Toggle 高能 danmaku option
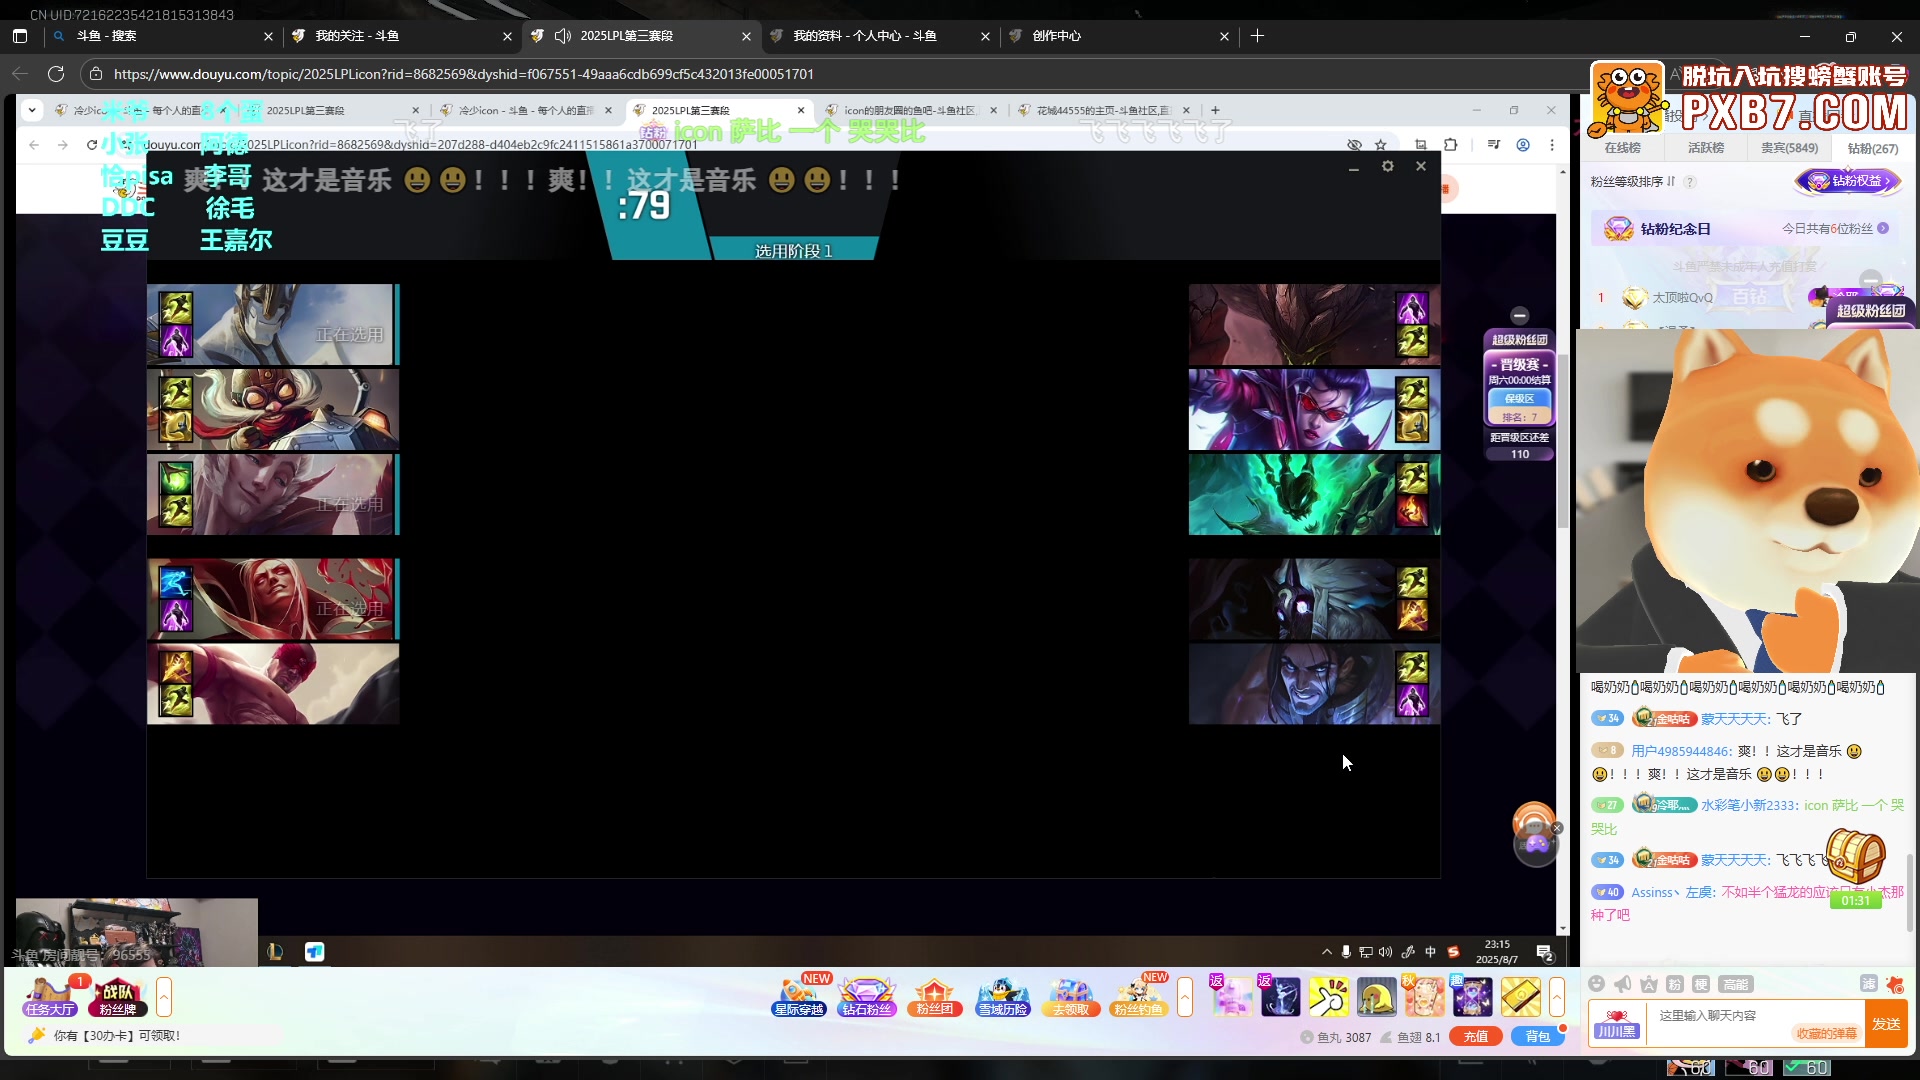This screenshot has width=1920, height=1080. tap(1736, 984)
